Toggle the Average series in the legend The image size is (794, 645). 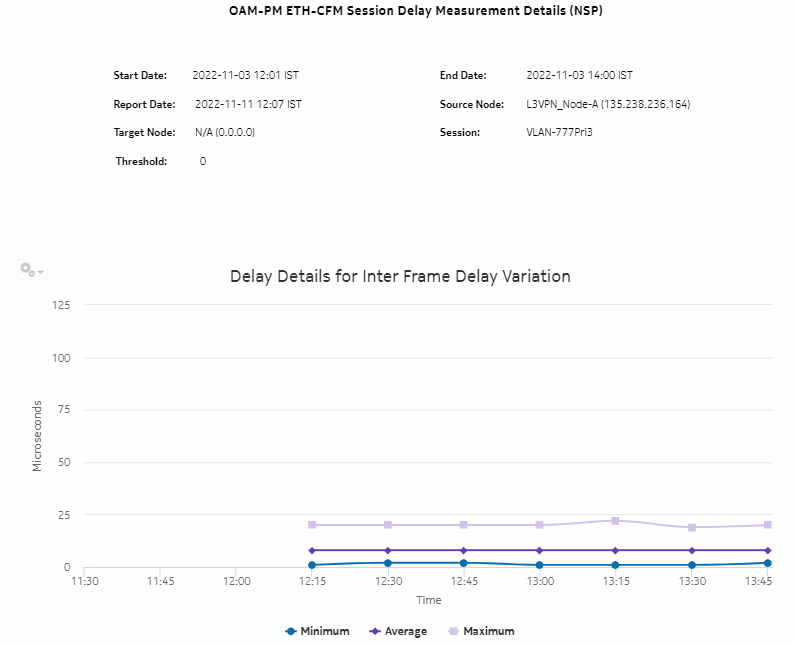click(399, 631)
